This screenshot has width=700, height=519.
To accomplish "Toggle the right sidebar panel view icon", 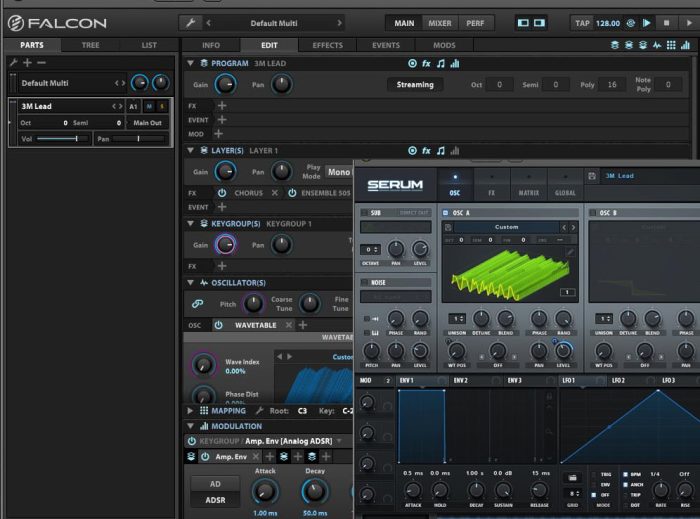I will click(x=539, y=23).
